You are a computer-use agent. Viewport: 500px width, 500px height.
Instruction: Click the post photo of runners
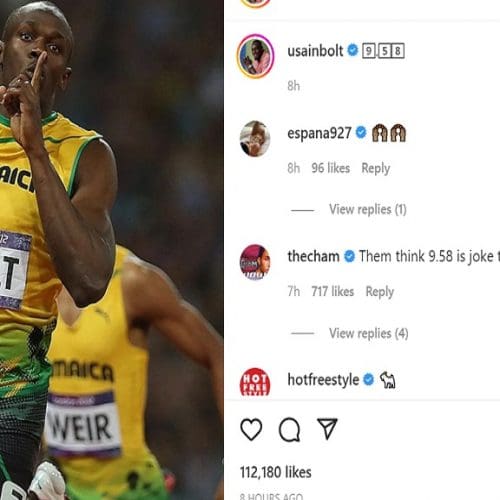point(112,250)
